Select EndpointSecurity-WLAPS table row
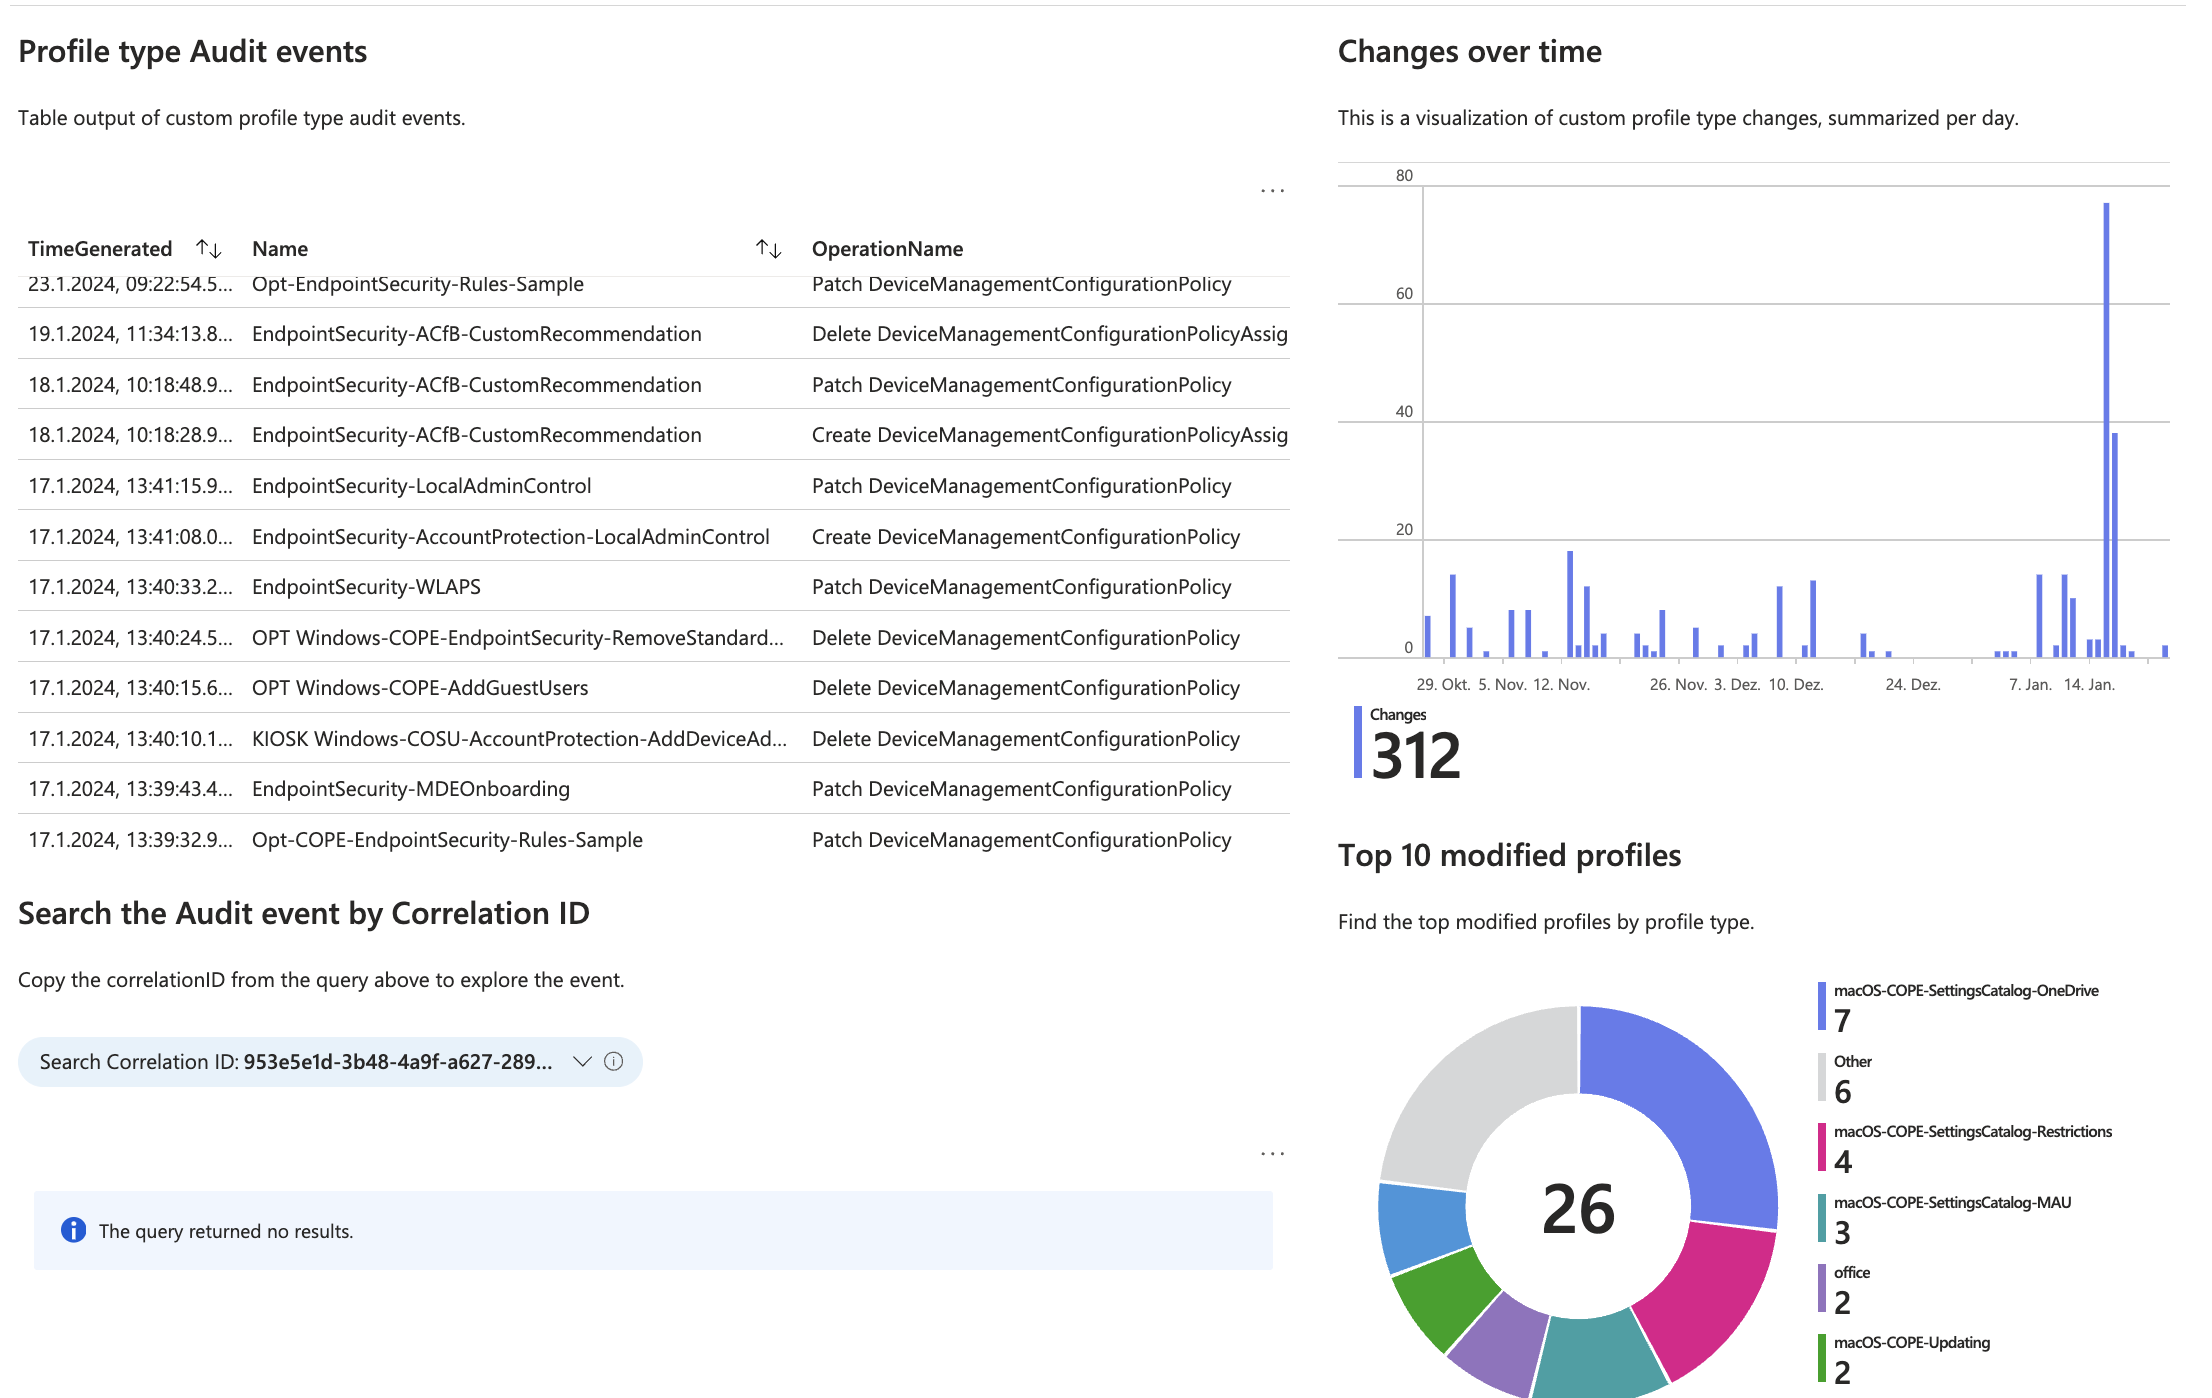 [x=366, y=587]
